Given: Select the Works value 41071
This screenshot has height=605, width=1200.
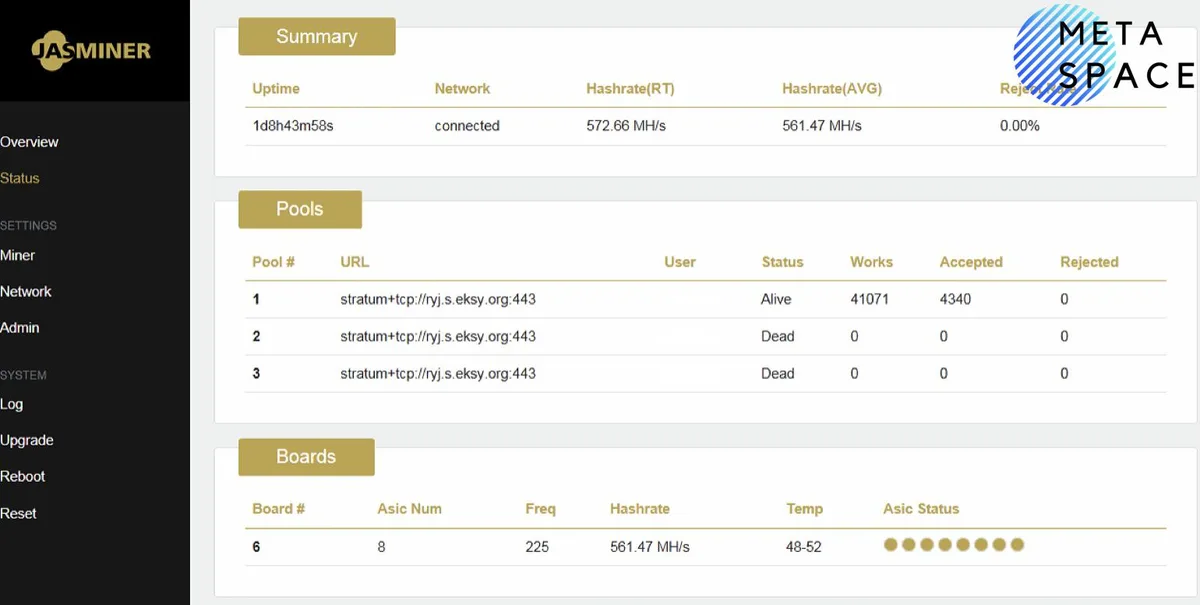Looking at the screenshot, I should pos(869,299).
